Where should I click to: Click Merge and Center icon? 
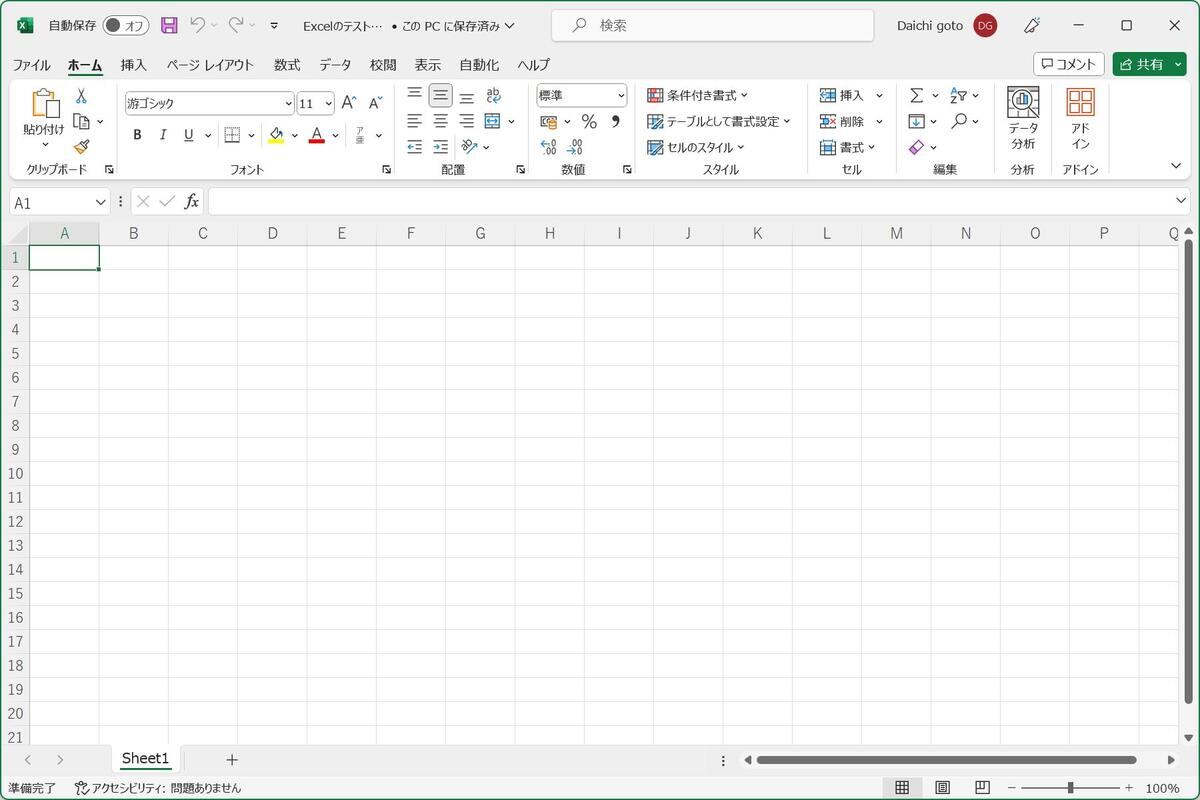(492, 121)
